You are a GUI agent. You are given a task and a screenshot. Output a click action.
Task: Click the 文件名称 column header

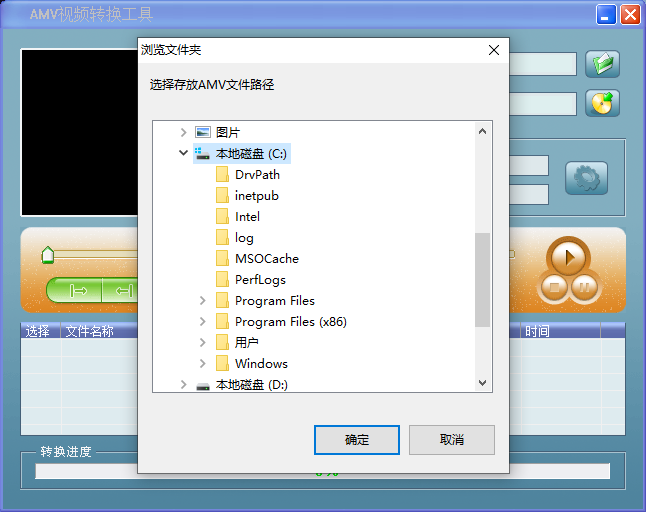(99, 331)
